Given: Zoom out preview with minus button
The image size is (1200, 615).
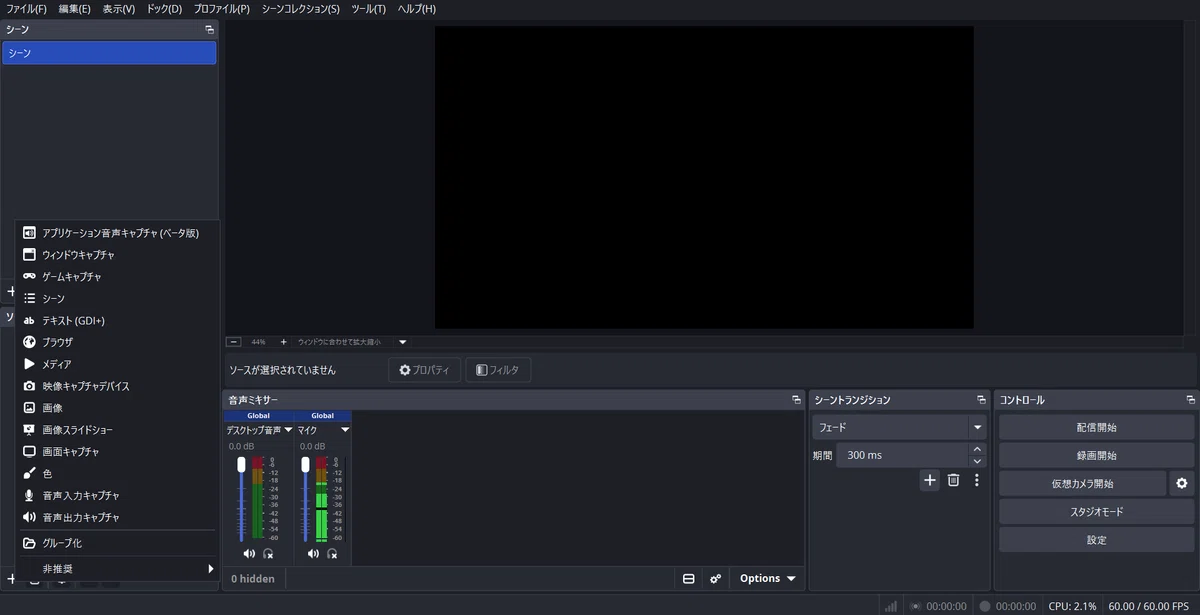Looking at the screenshot, I should pyautogui.click(x=234, y=342).
